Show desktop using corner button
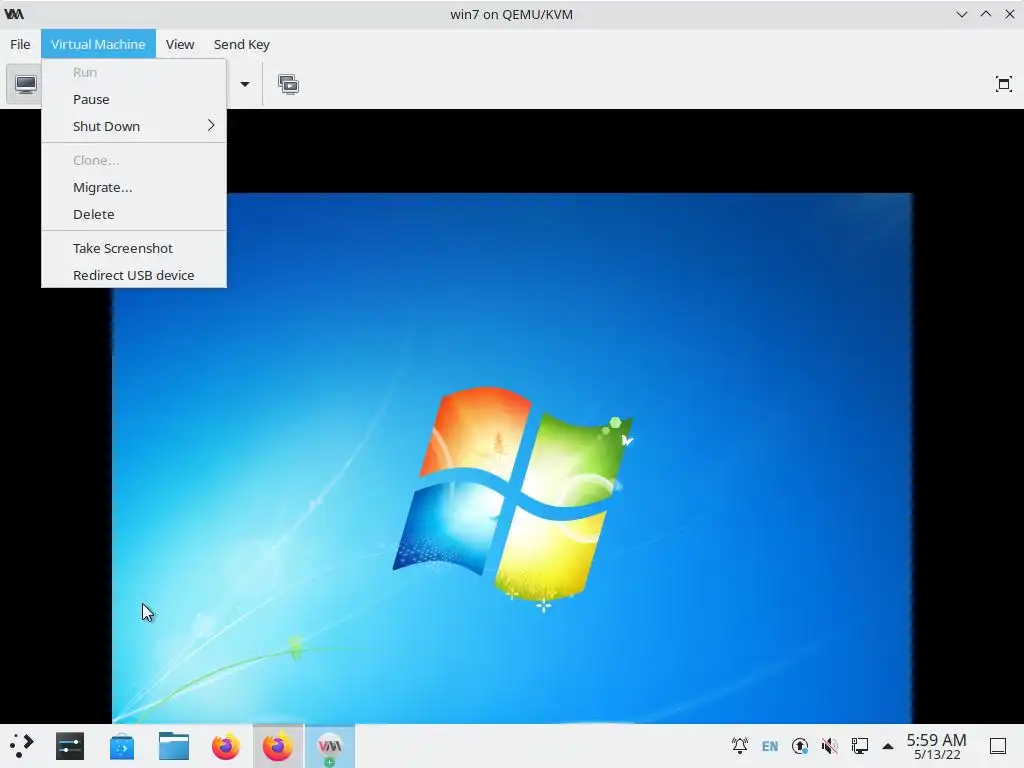The height and width of the screenshot is (768, 1024). [997, 746]
